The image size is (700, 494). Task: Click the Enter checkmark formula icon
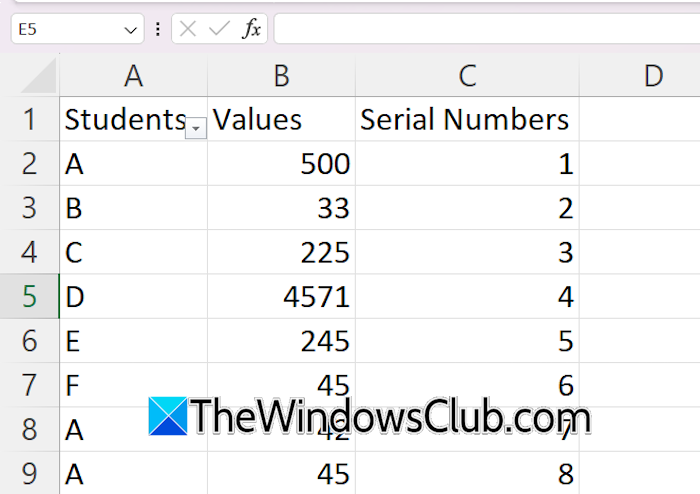219,29
